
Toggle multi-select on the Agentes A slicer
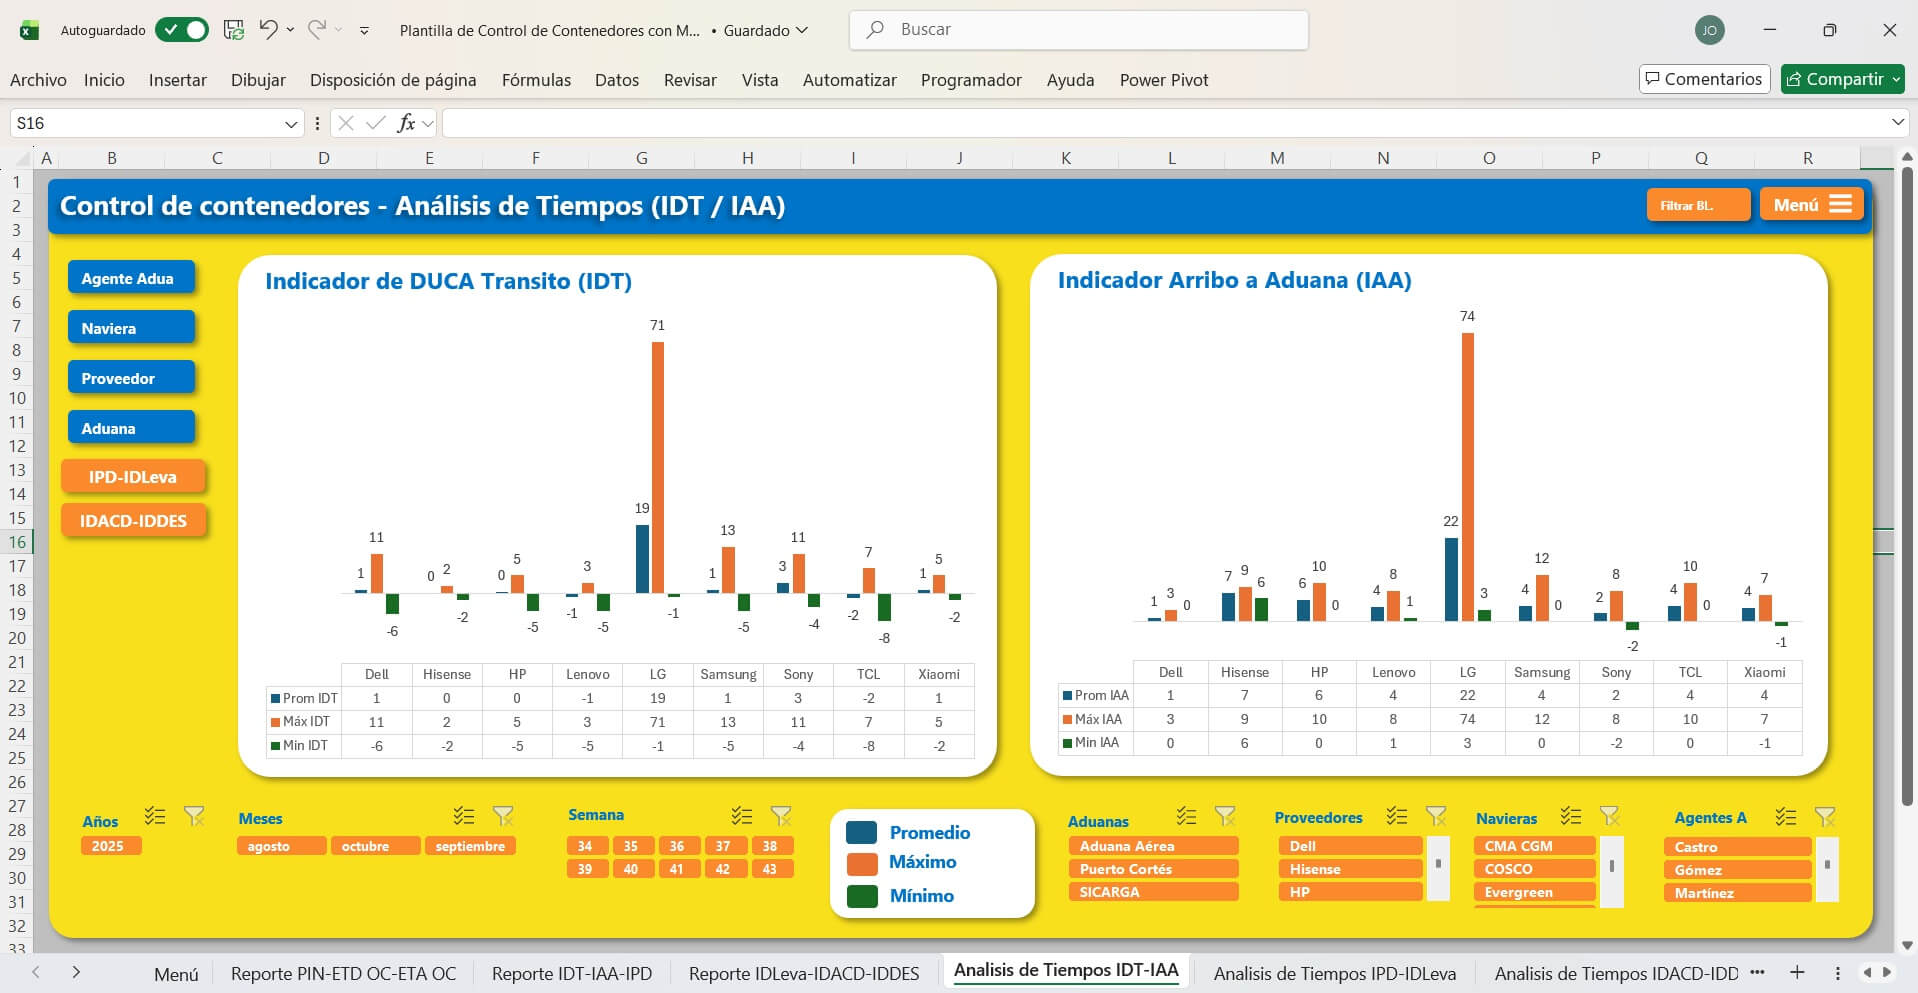pyautogui.click(x=1786, y=817)
